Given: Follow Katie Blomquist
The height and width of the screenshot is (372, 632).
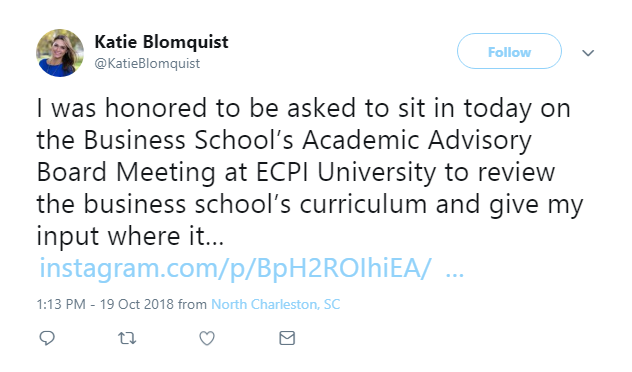Looking at the screenshot, I should click(509, 51).
